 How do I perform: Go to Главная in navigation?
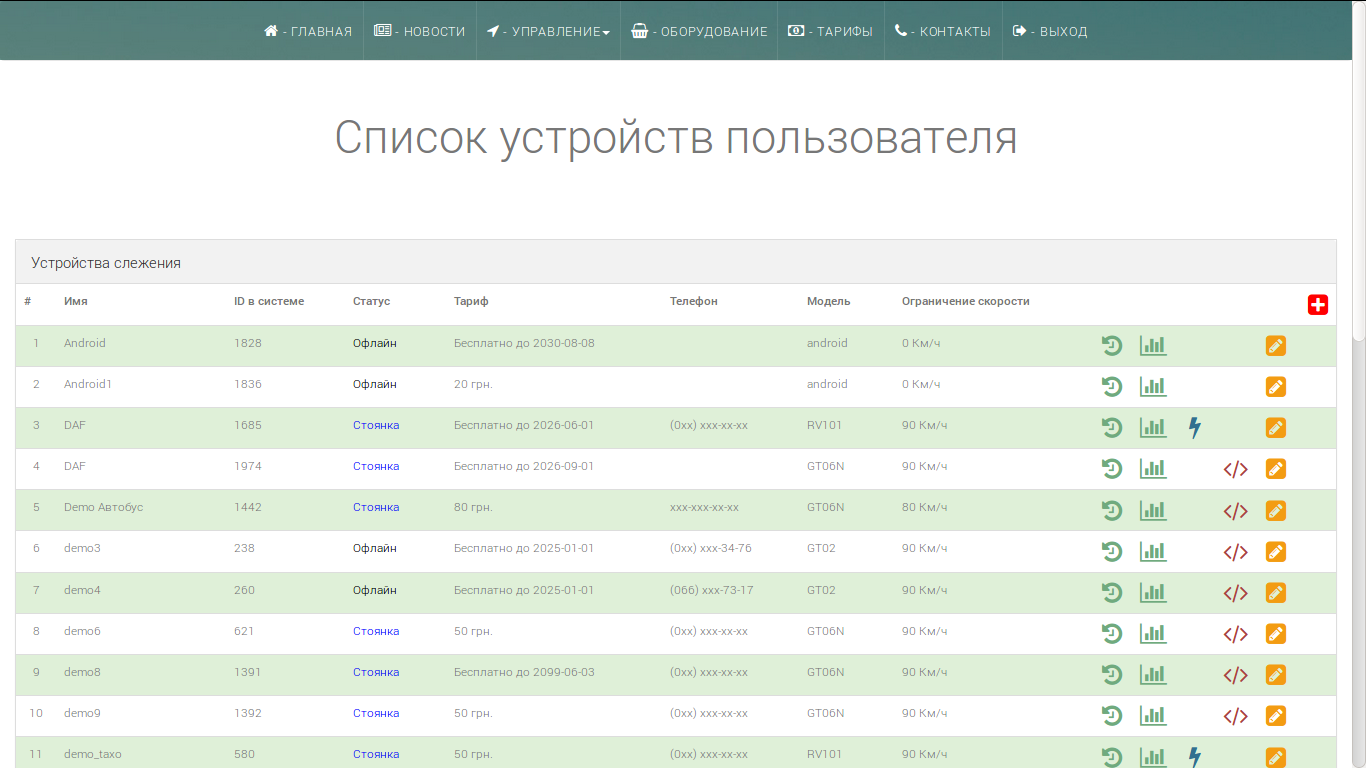tap(308, 31)
